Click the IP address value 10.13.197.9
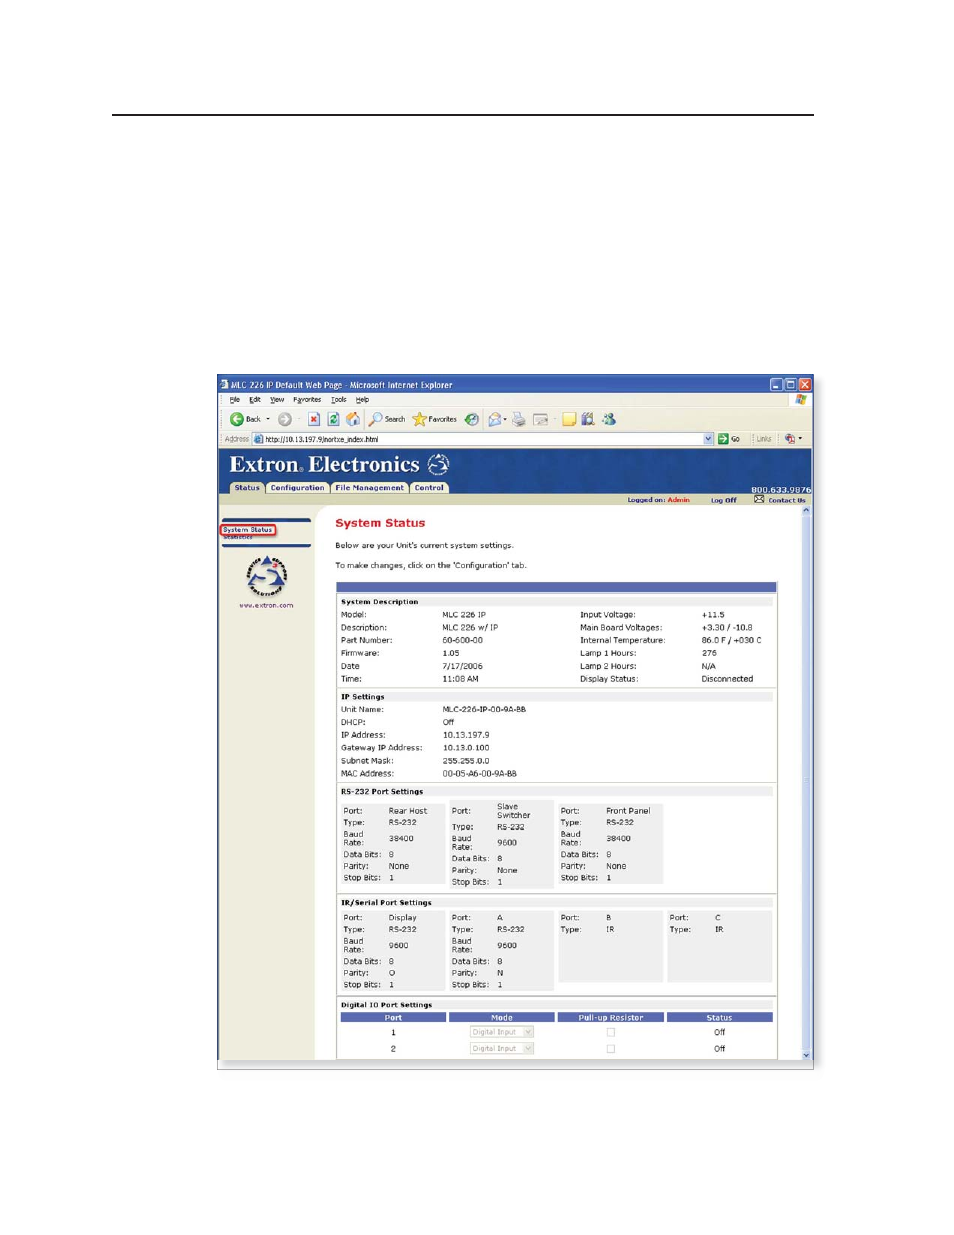 point(466,735)
